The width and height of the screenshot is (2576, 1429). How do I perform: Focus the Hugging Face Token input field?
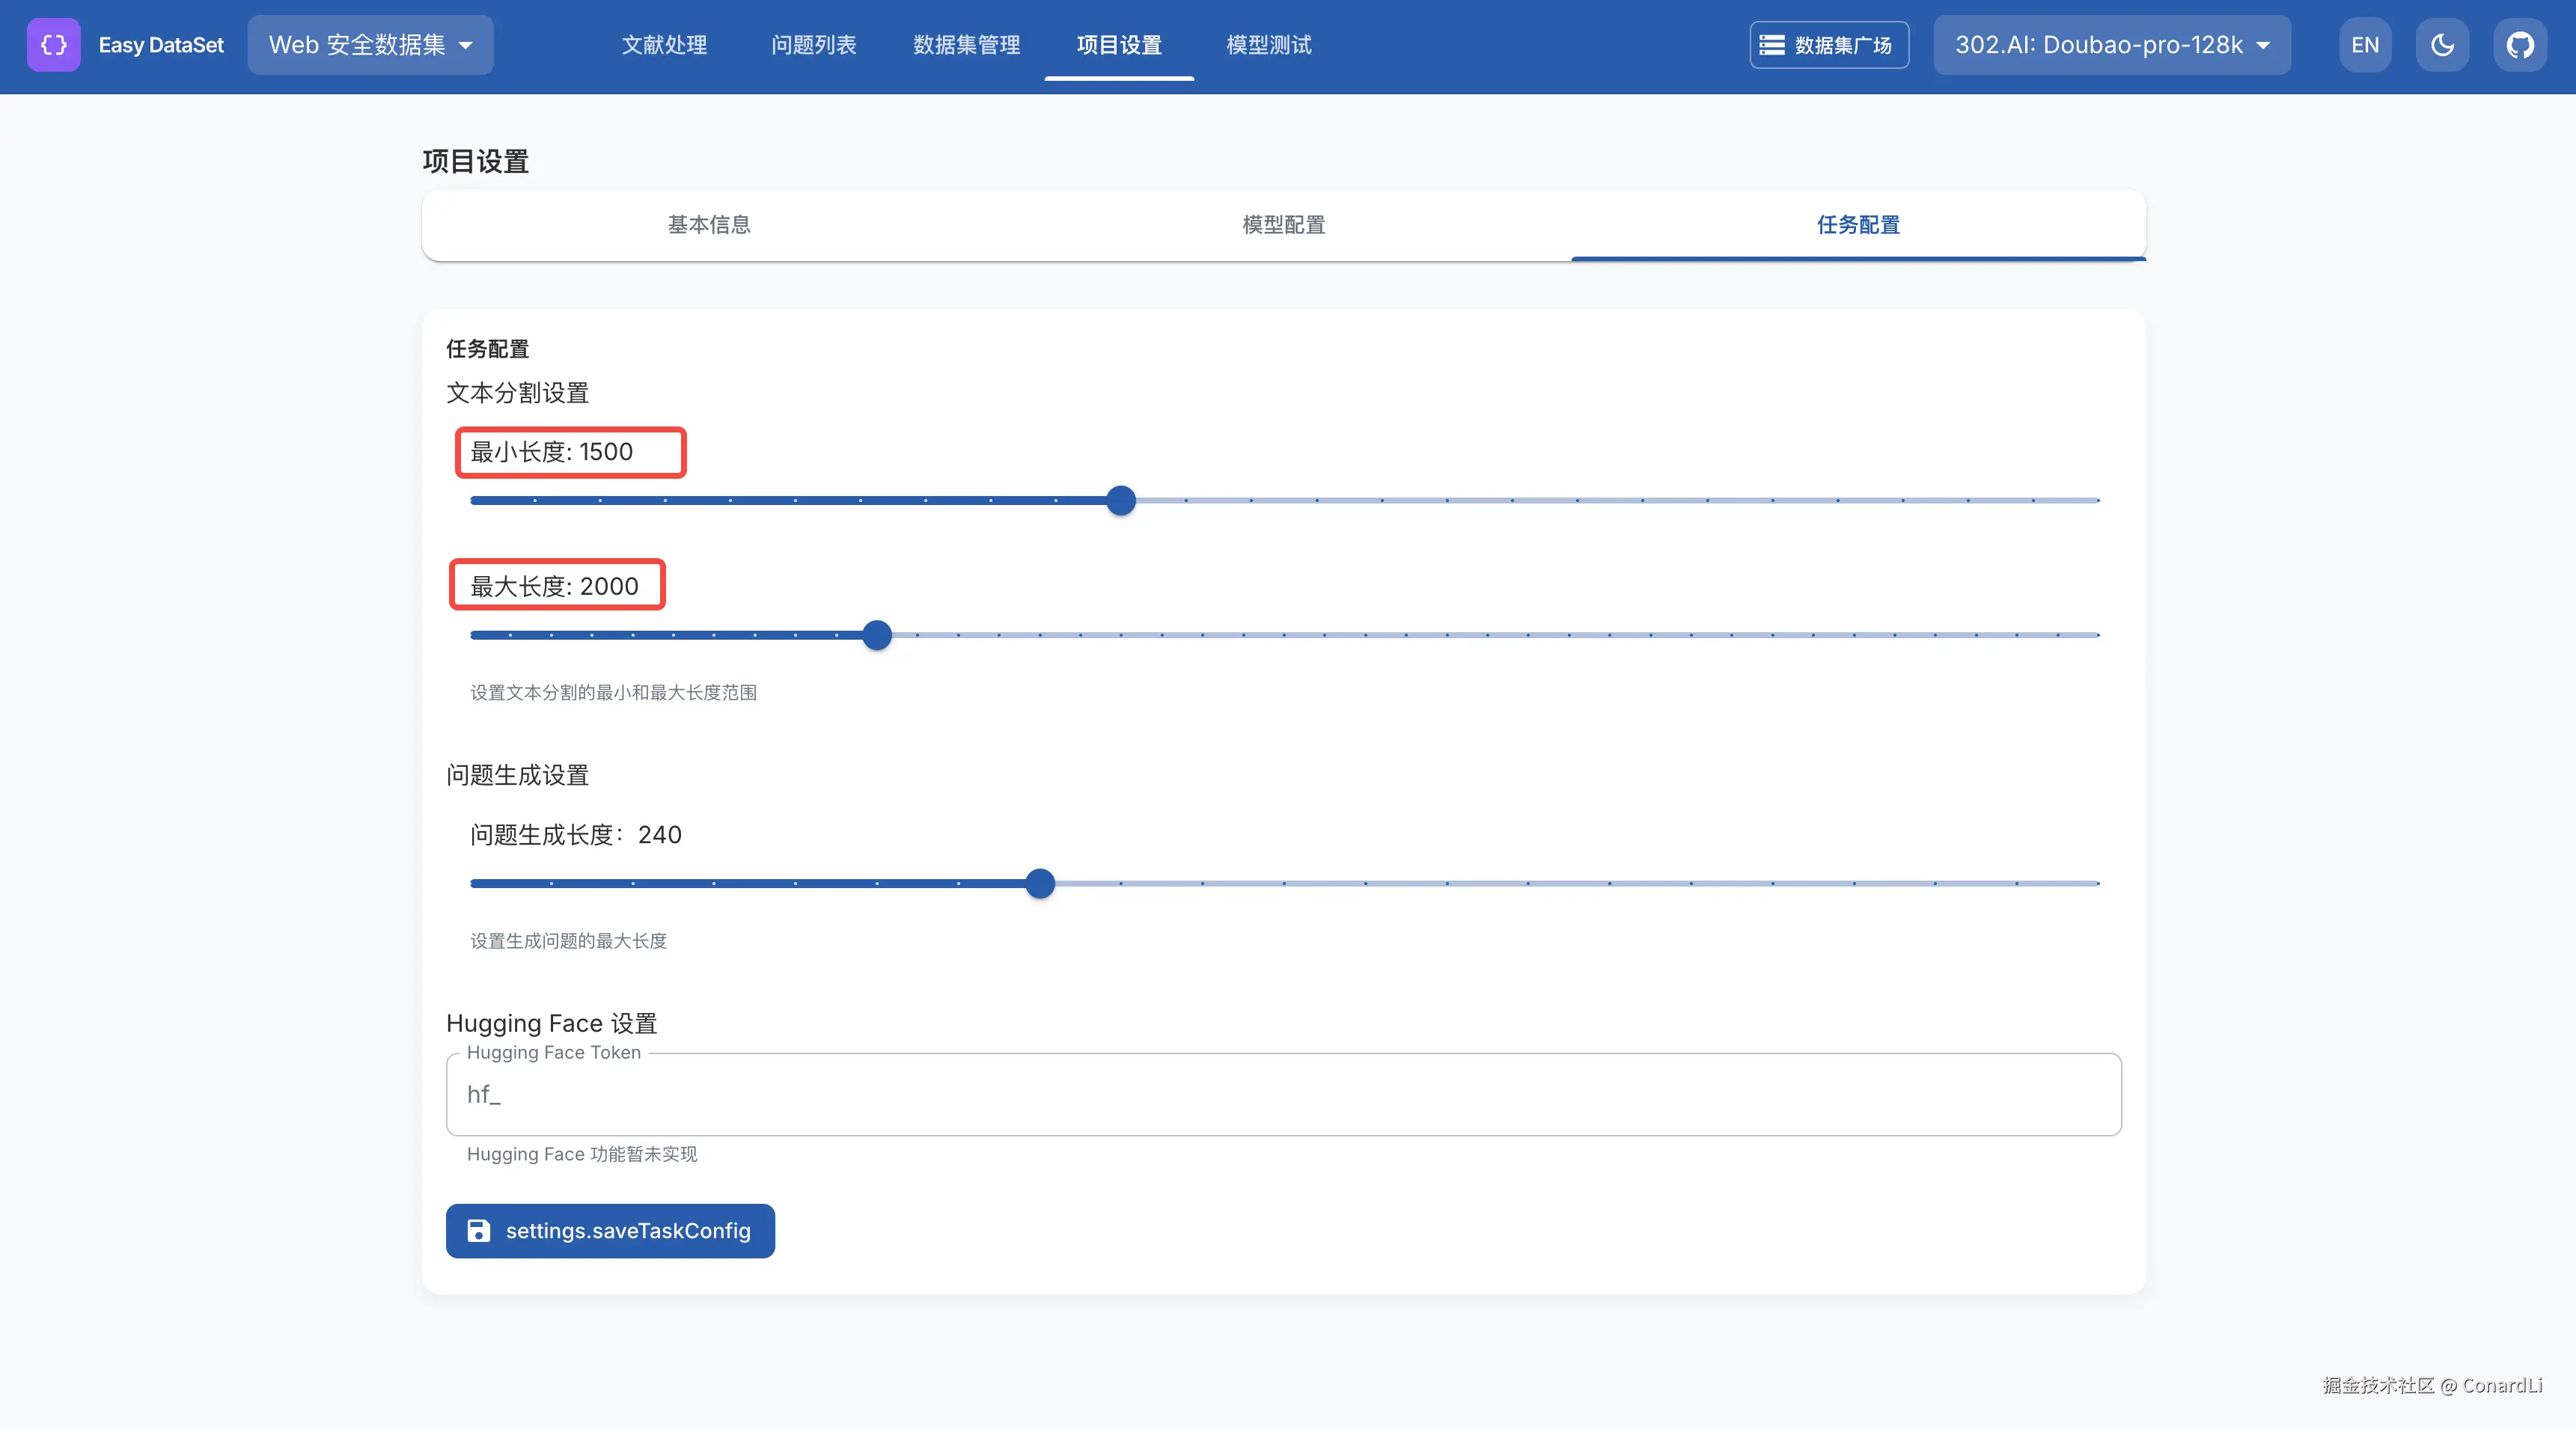[x=1283, y=1095]
